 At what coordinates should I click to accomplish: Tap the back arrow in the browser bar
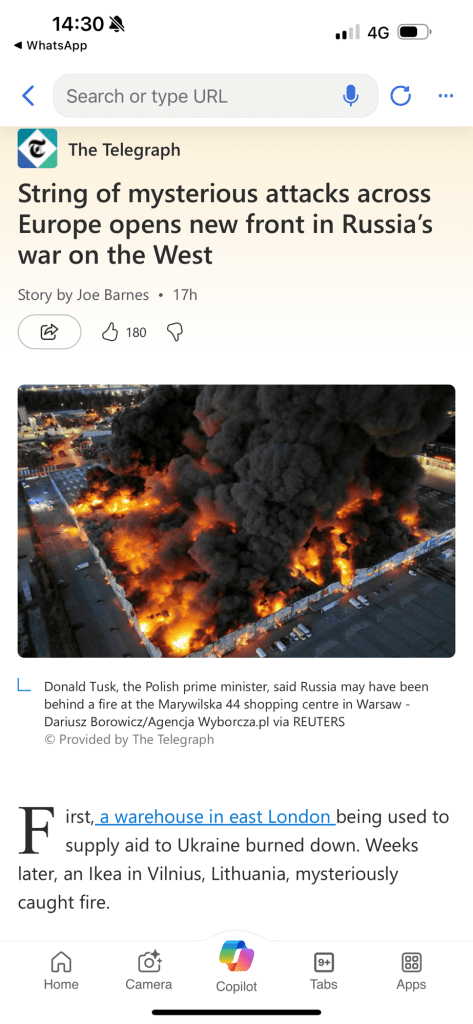[28, 96]
